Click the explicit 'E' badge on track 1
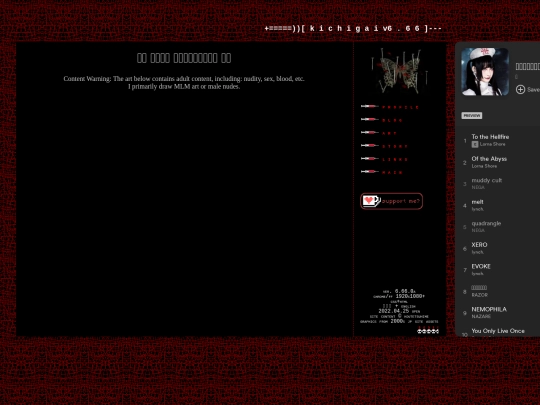This screenshot has height=405, width=540. tap(475, 144)
